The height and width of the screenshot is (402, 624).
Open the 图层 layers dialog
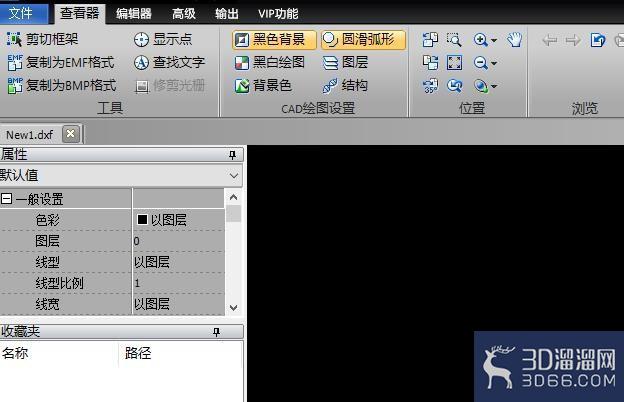point(345,62)
